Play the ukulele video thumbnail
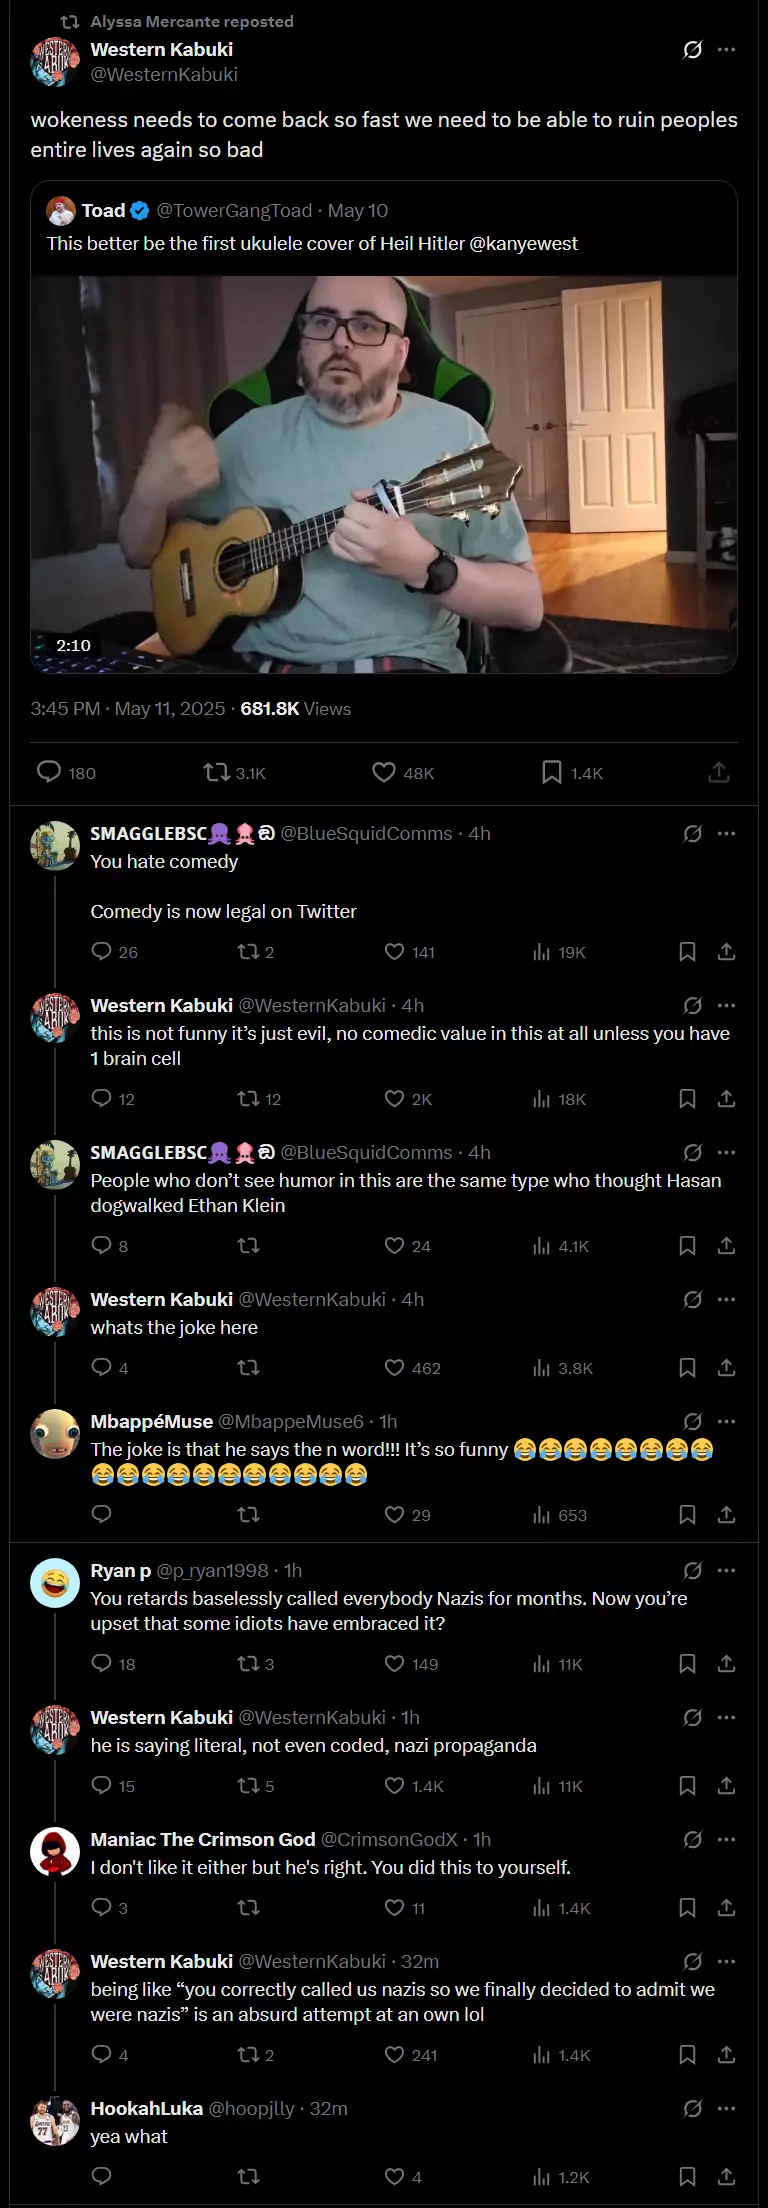Viewport: 768px width, 2208px height. [383, 474]
